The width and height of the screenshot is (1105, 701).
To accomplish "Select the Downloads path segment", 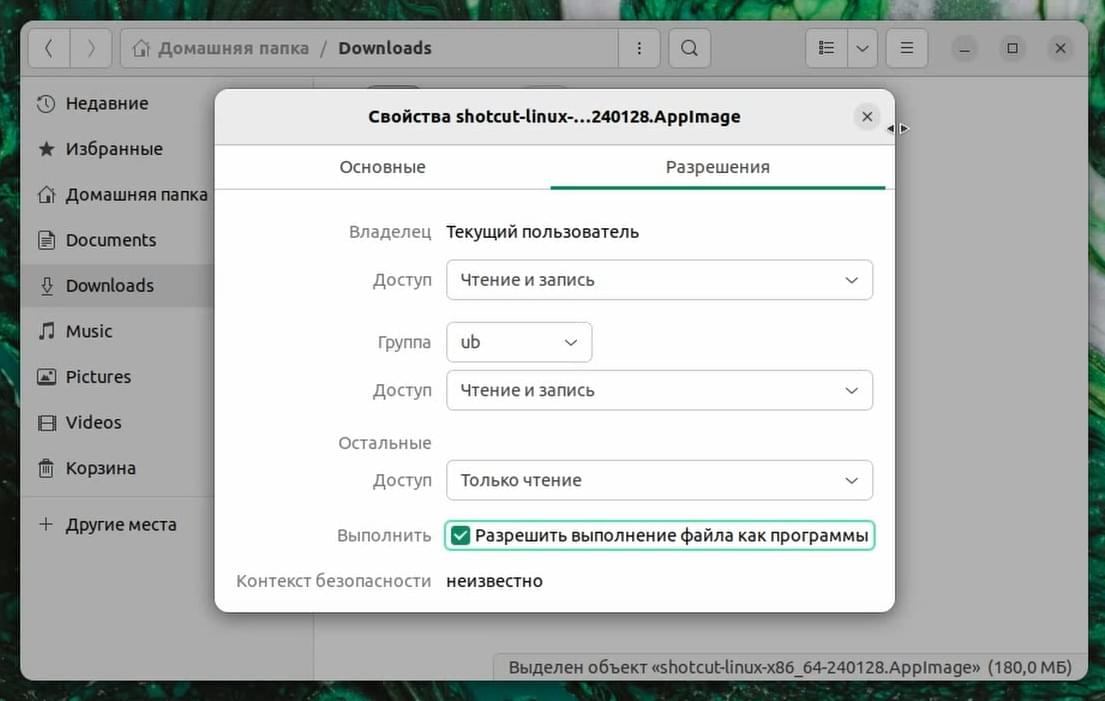I will point(385,48).
